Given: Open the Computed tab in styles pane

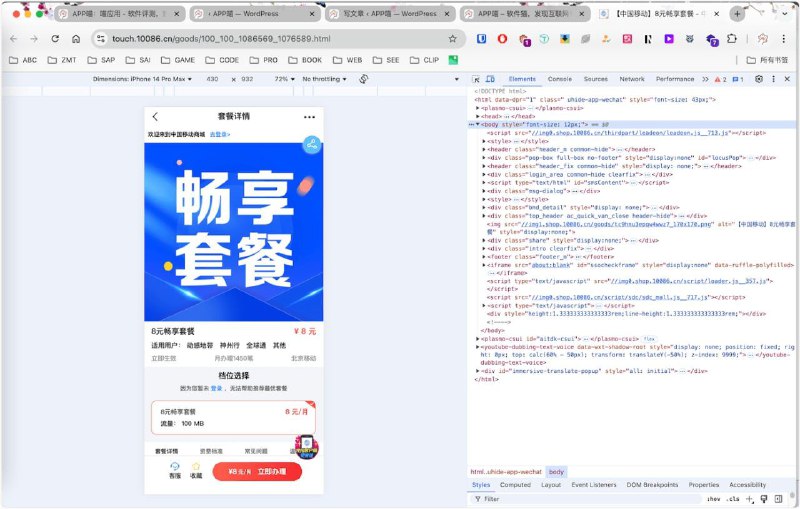Looking at the screenshot, I should [515, 484].
